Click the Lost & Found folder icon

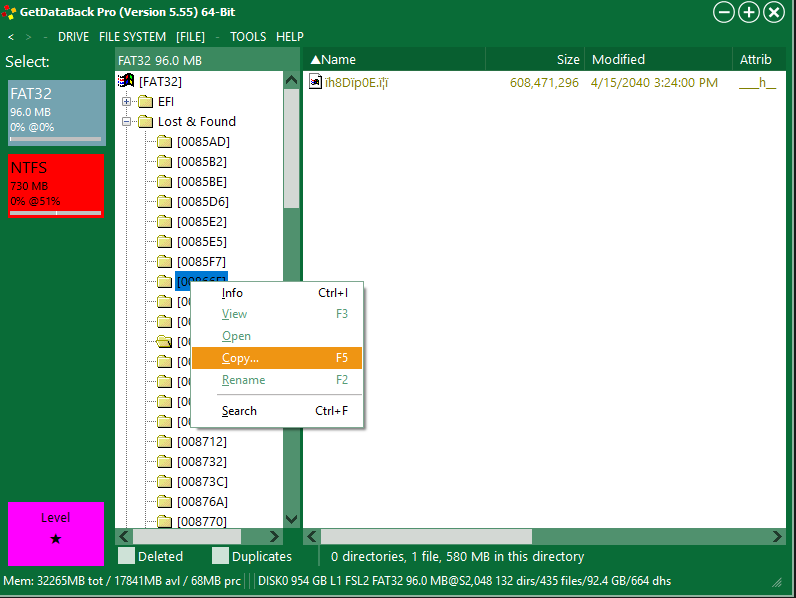pyautogui.click(x=145, y=122)
